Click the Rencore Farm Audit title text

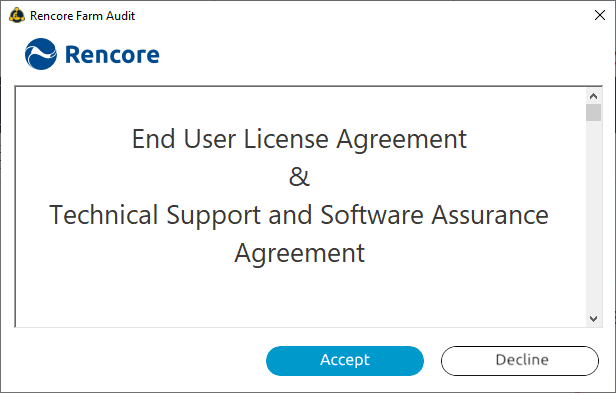[x=82, y=16]
